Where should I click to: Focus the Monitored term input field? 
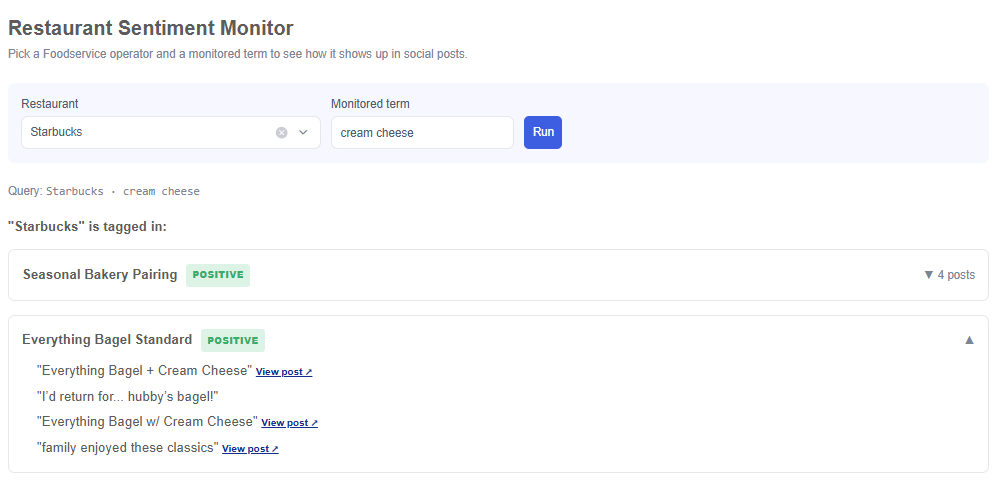click(422, 133)
